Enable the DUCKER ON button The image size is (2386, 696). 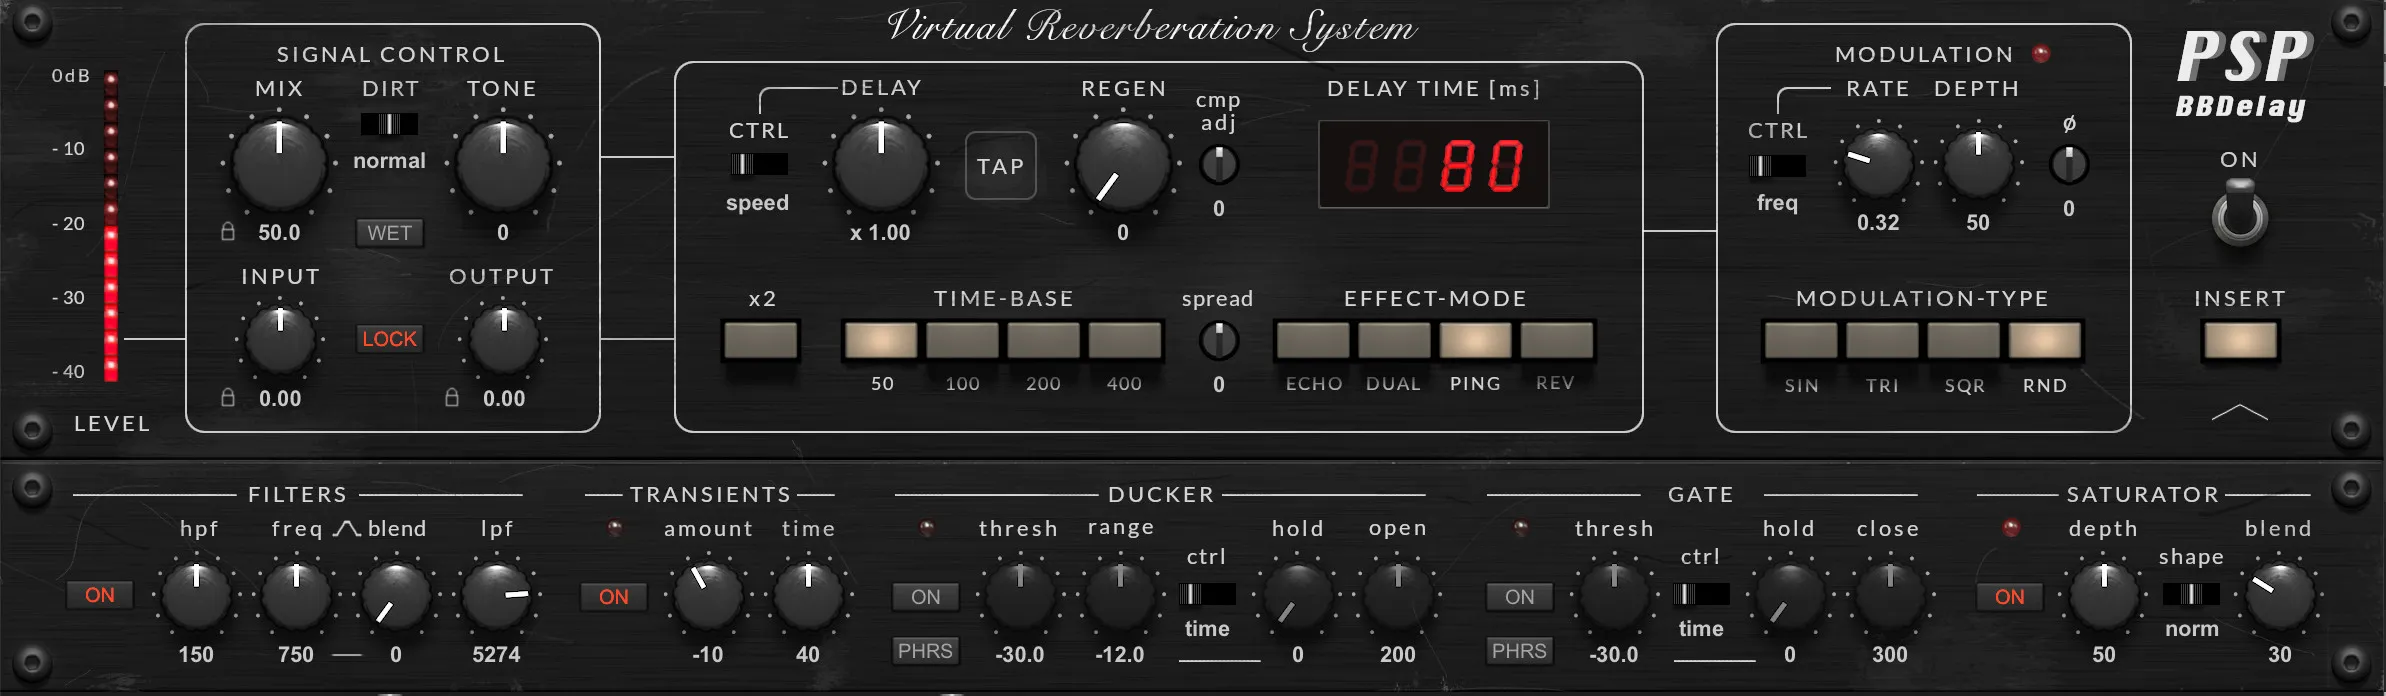coord(925,597)
